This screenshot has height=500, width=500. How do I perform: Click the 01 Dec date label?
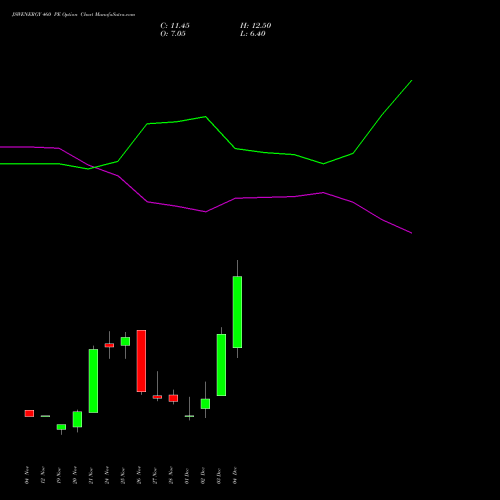[x=187, y=476]
